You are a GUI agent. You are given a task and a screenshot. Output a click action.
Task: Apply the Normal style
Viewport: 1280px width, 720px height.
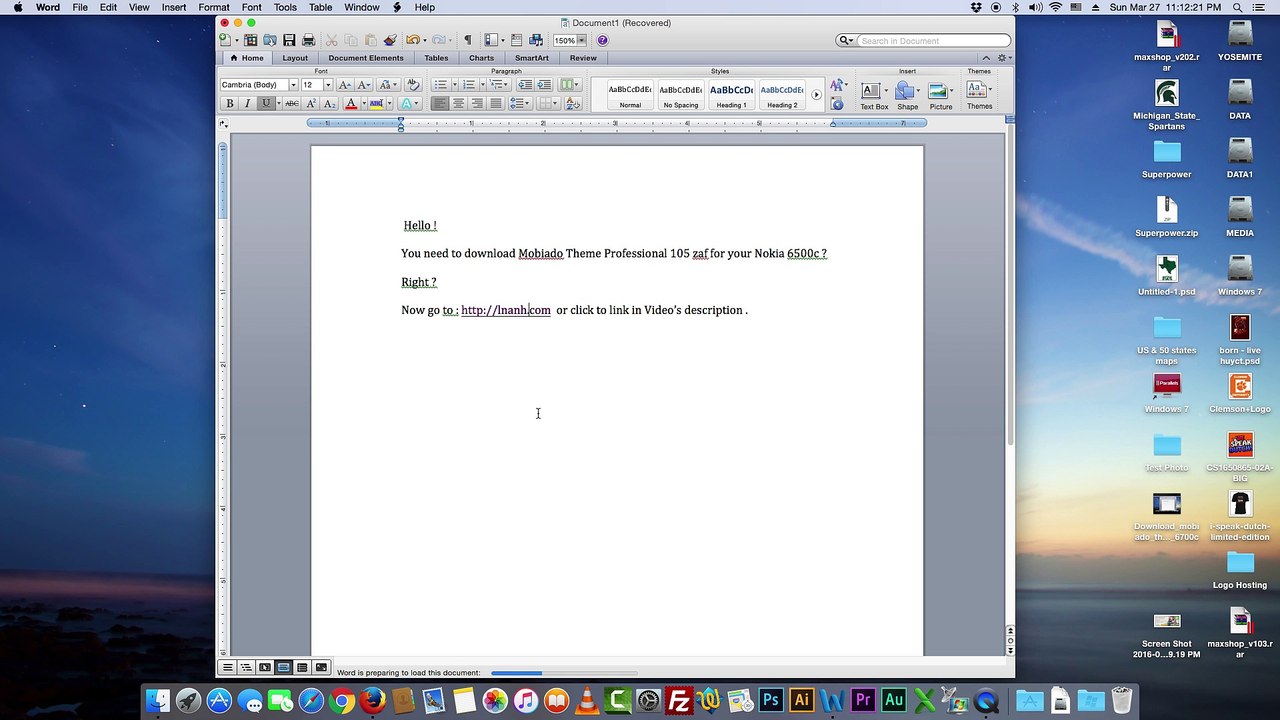[x=630, y=94]
